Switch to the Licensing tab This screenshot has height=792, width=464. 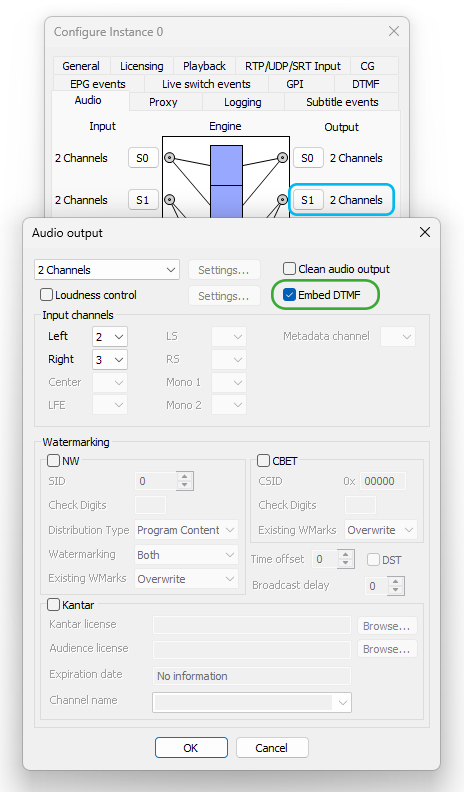[141, 66]
